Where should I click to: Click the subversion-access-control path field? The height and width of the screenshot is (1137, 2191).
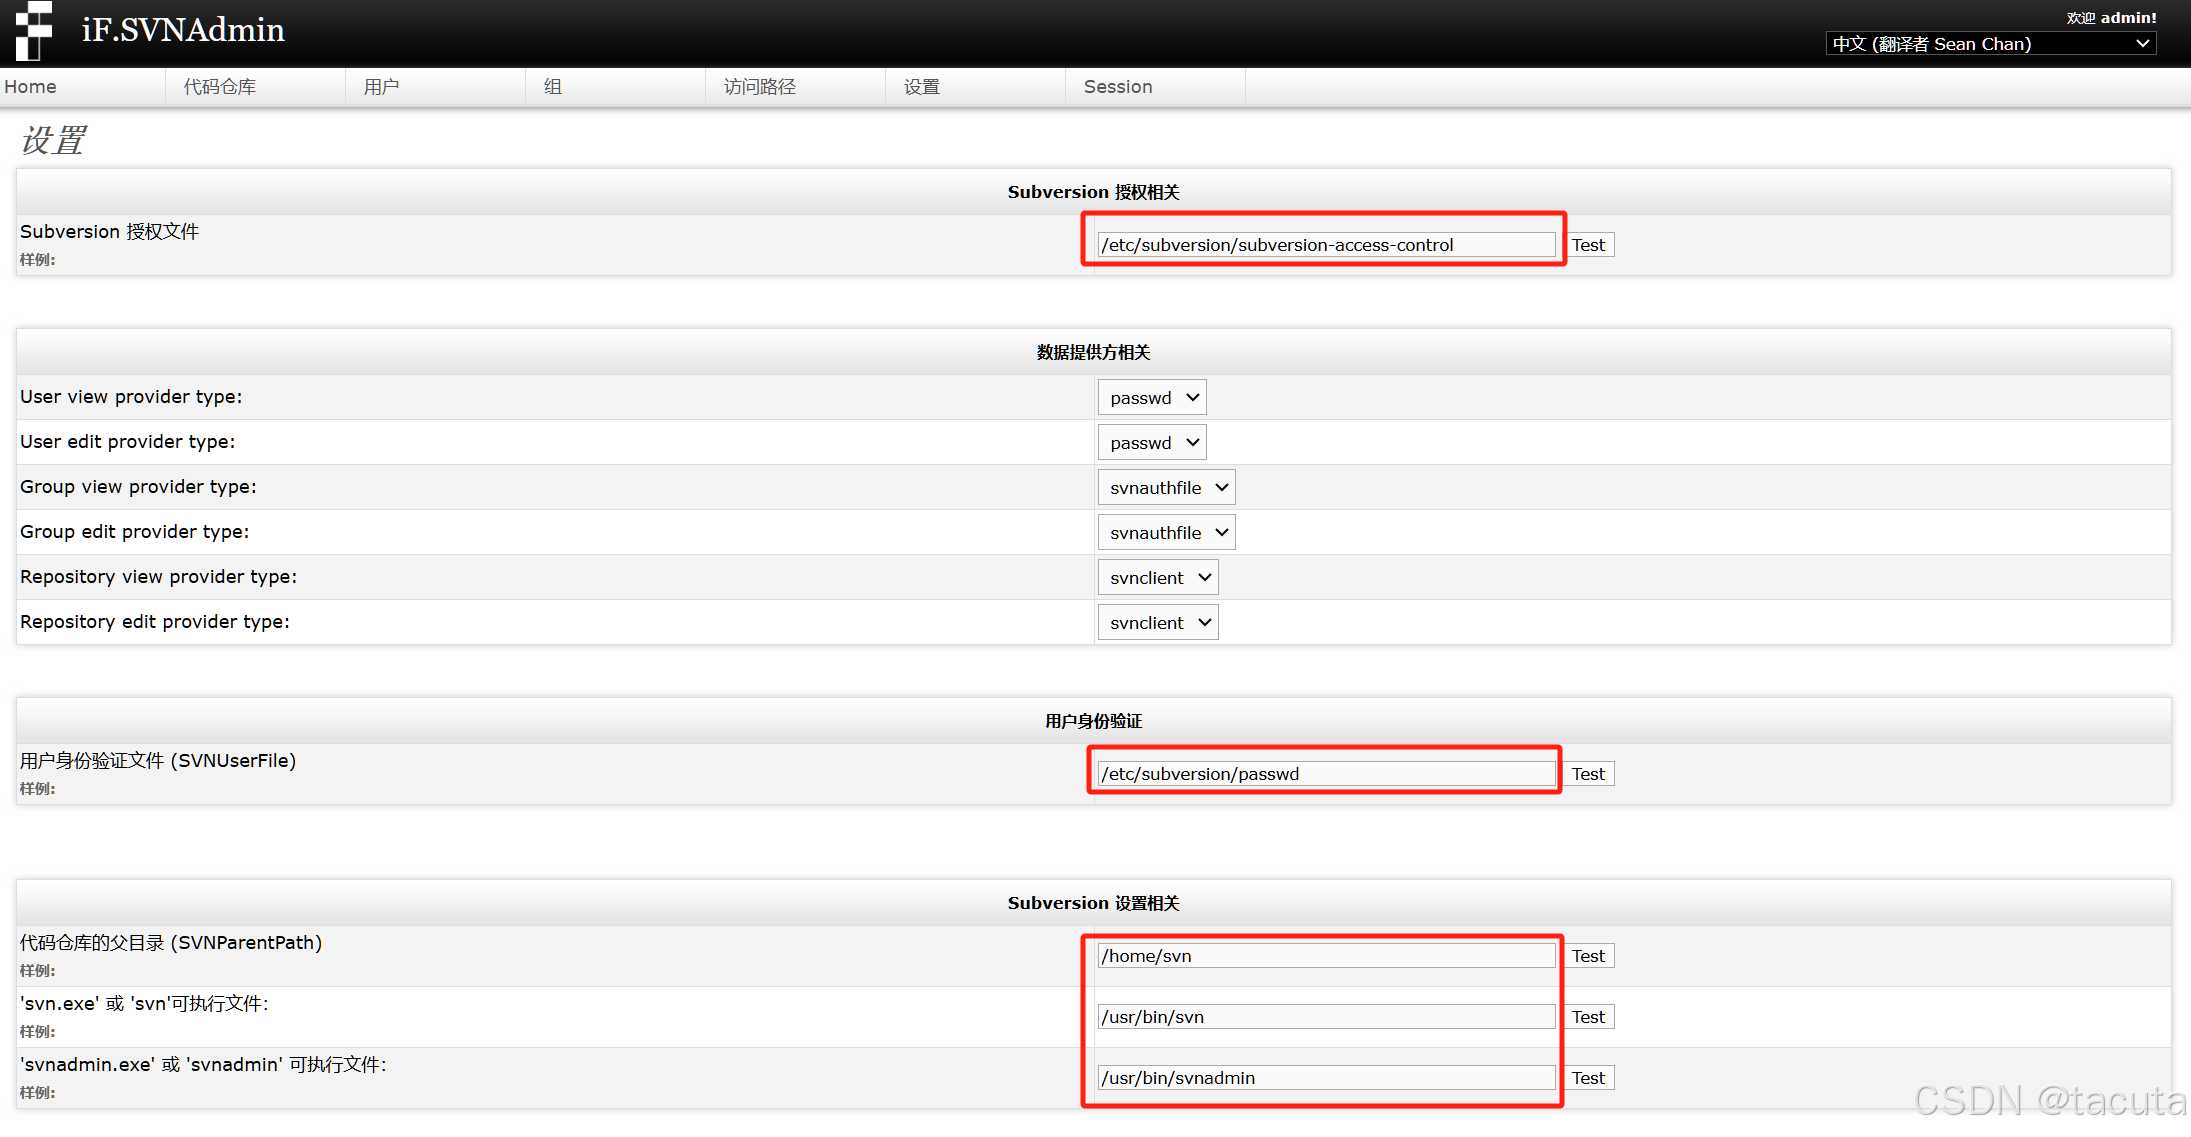coord(1326,245)
